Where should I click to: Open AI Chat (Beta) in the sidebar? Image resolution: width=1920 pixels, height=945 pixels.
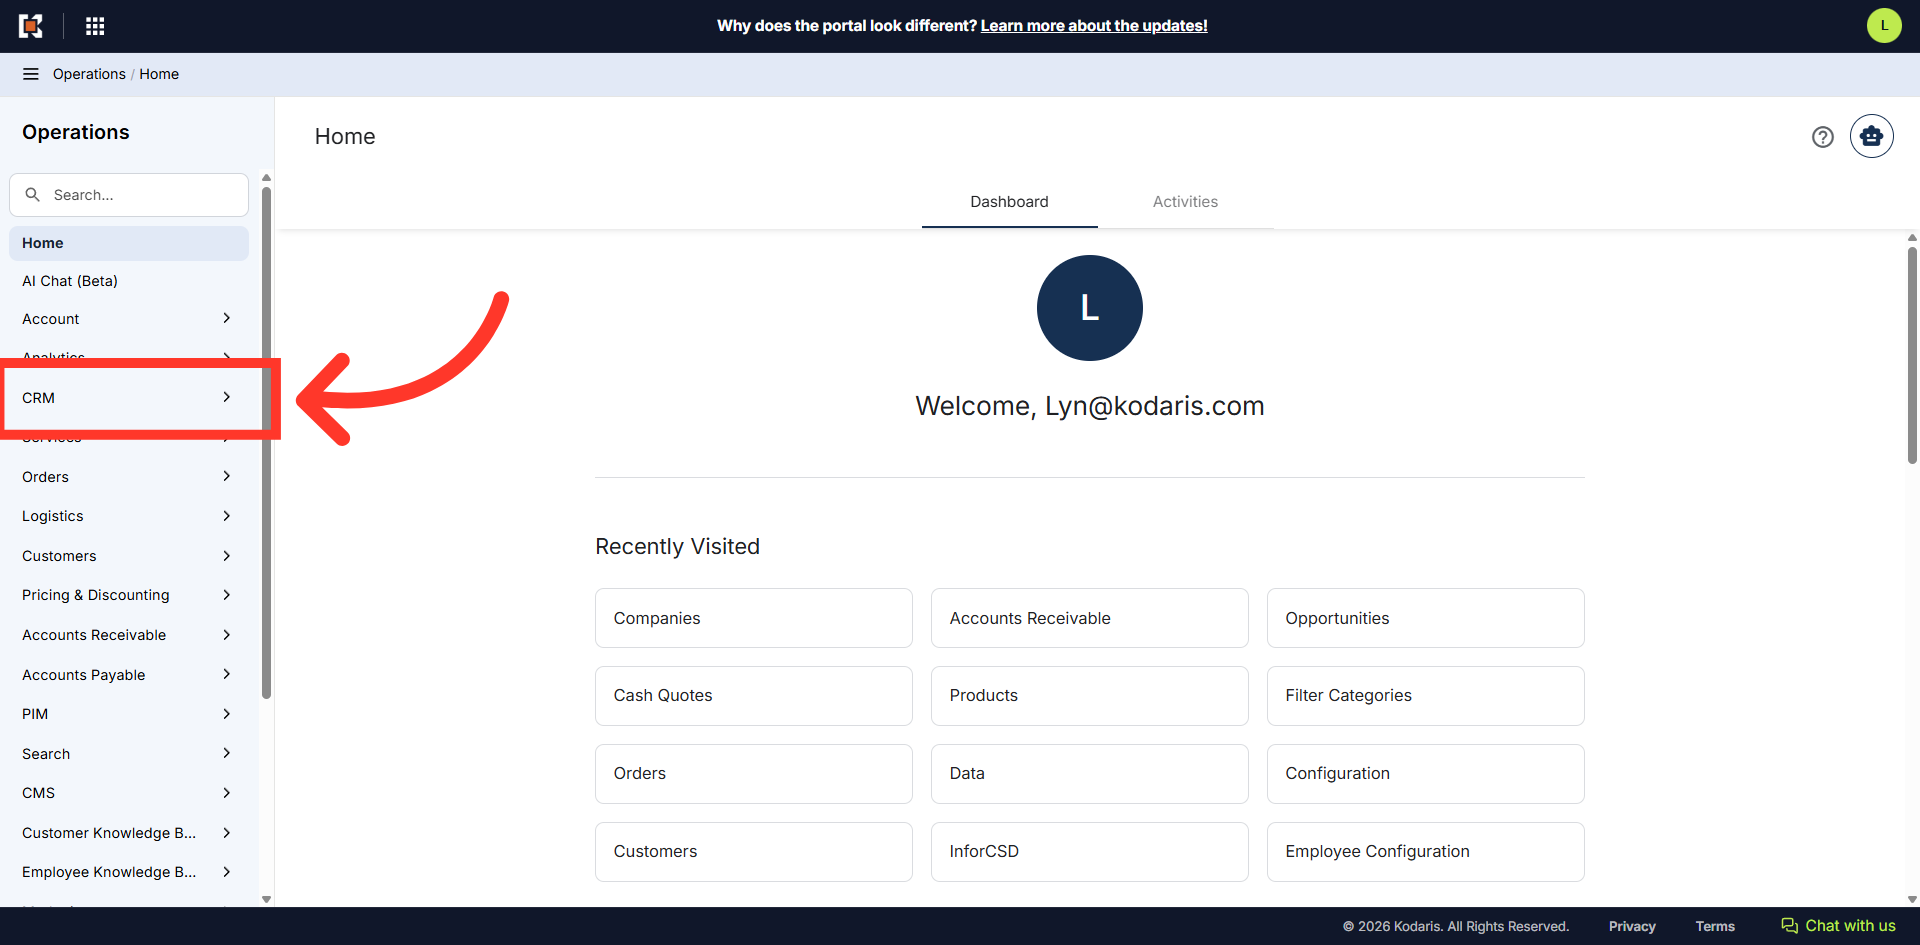click(129, 281)
